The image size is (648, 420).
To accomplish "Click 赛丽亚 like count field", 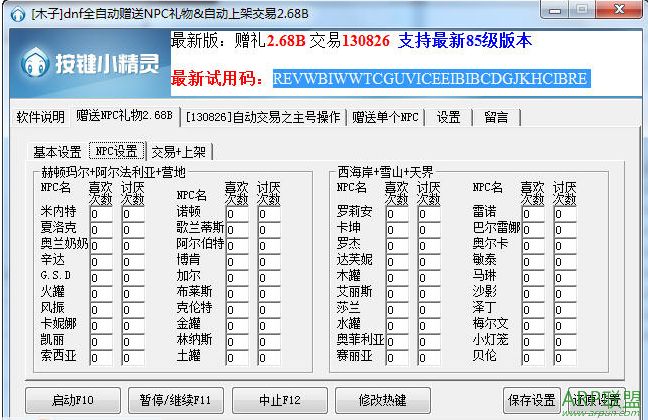I will pos(397,358).
